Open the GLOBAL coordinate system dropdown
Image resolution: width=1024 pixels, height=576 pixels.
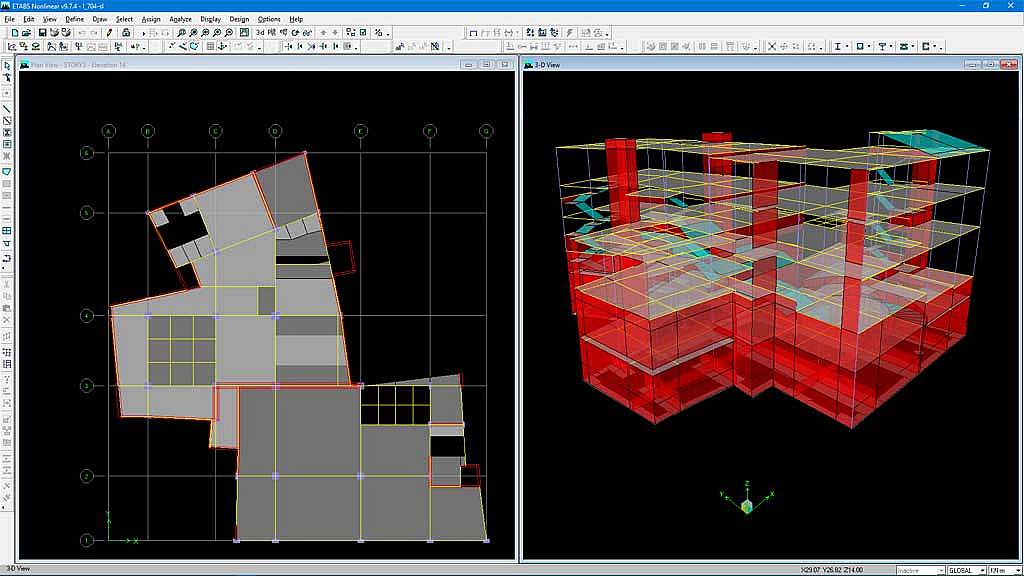(x=967, y=570)
